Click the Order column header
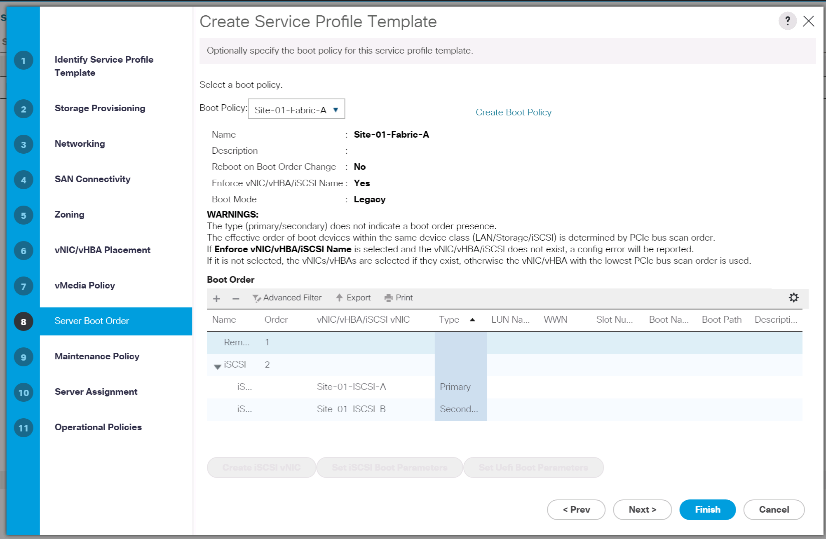The image size is (826, 539). coord(276,320)
